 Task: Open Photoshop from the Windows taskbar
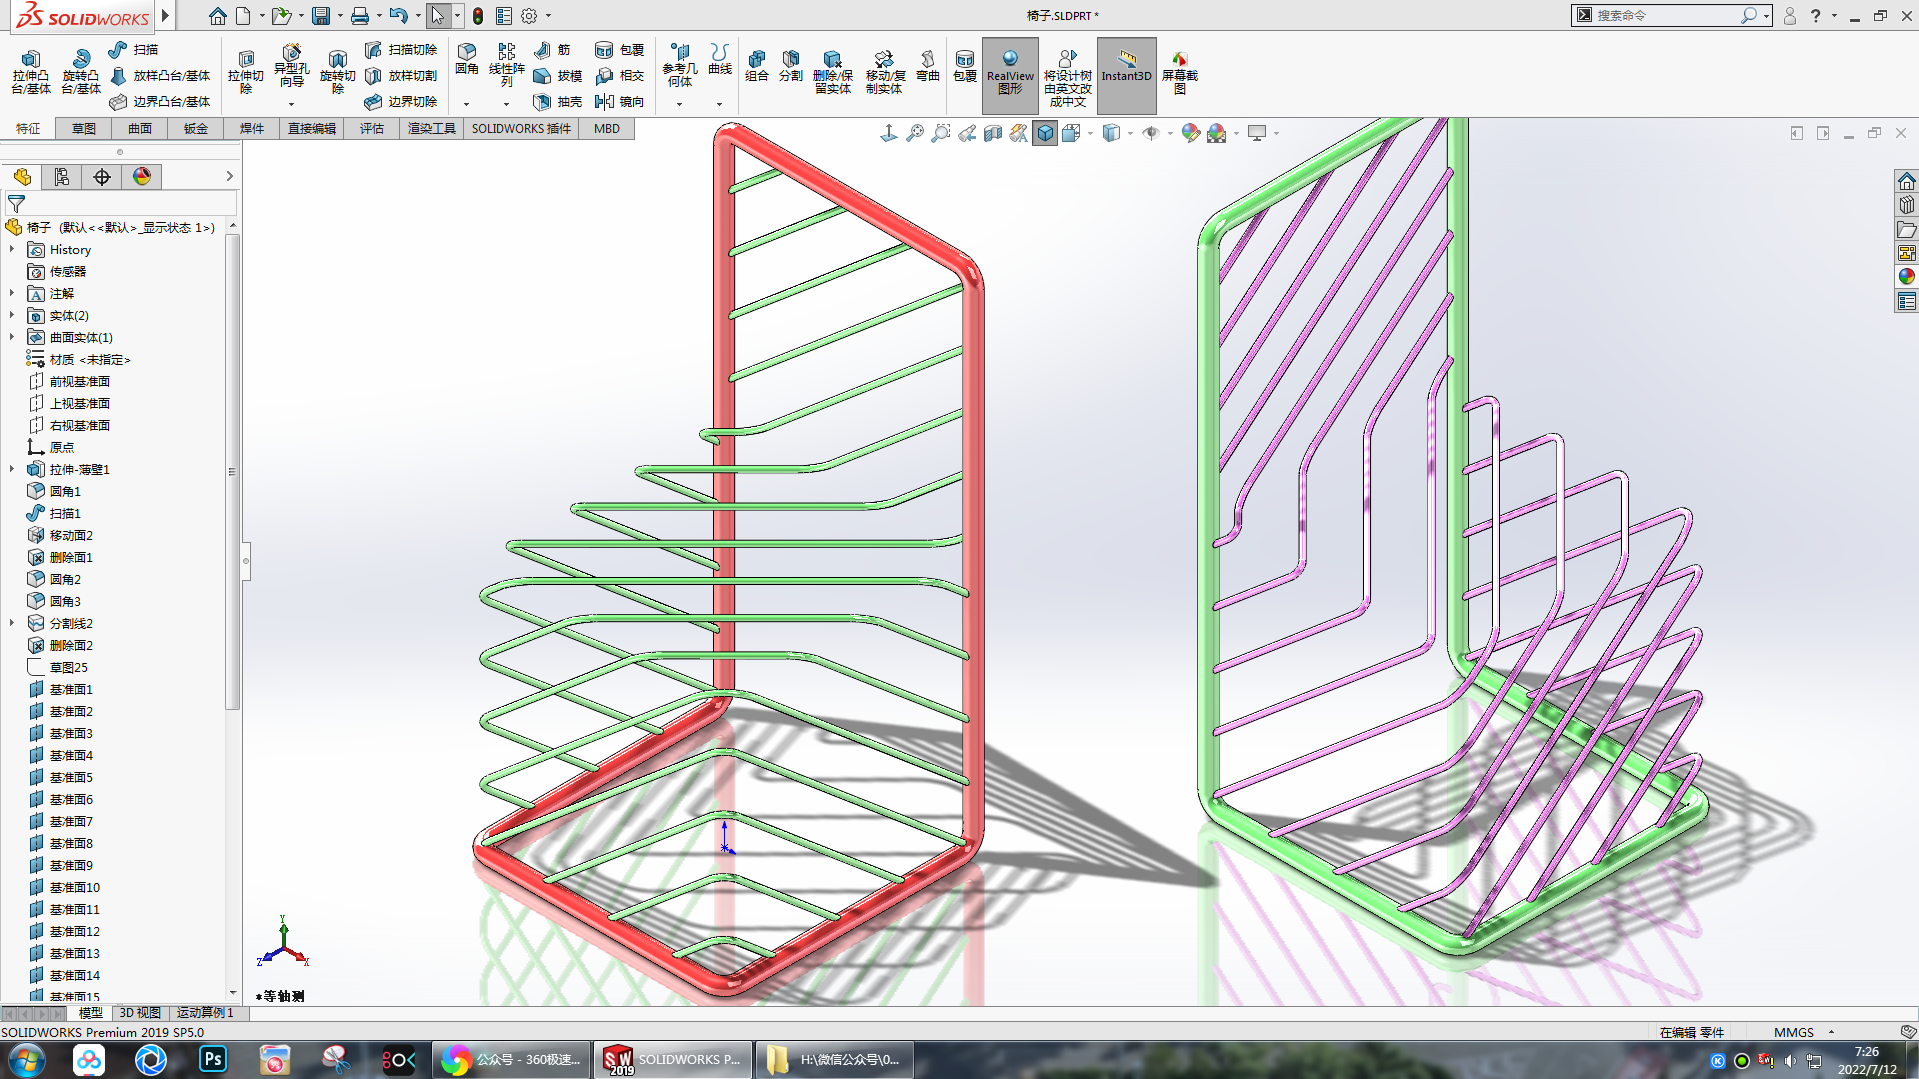point(212,1060)
